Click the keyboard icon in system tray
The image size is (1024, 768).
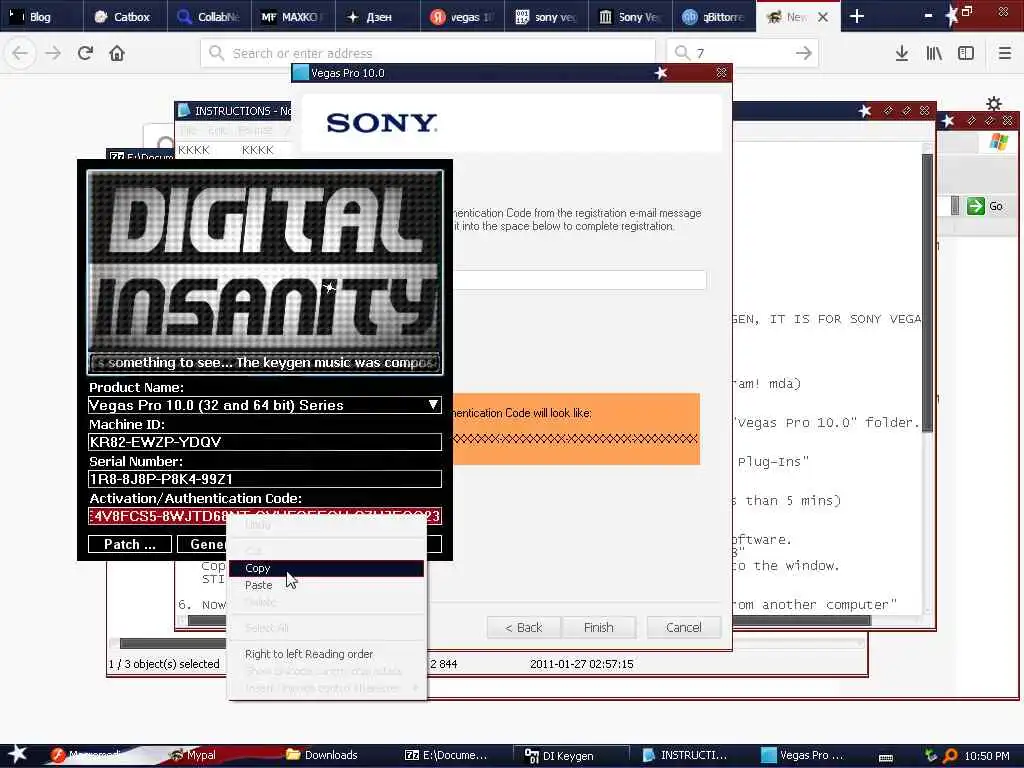click(886, 757)
